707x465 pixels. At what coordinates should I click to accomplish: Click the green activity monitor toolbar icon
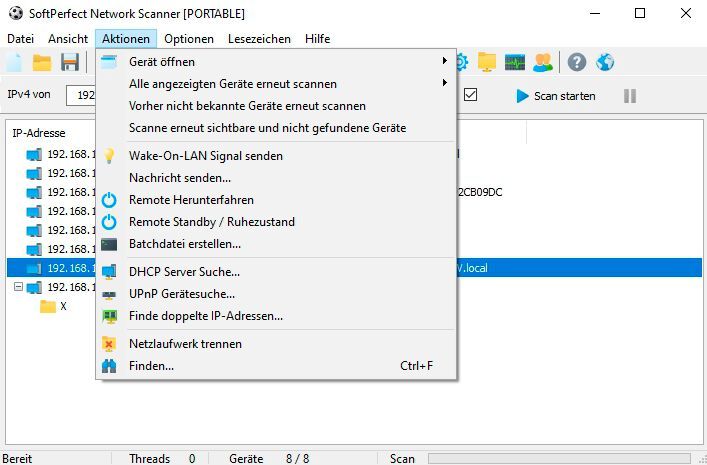[514, 62]
